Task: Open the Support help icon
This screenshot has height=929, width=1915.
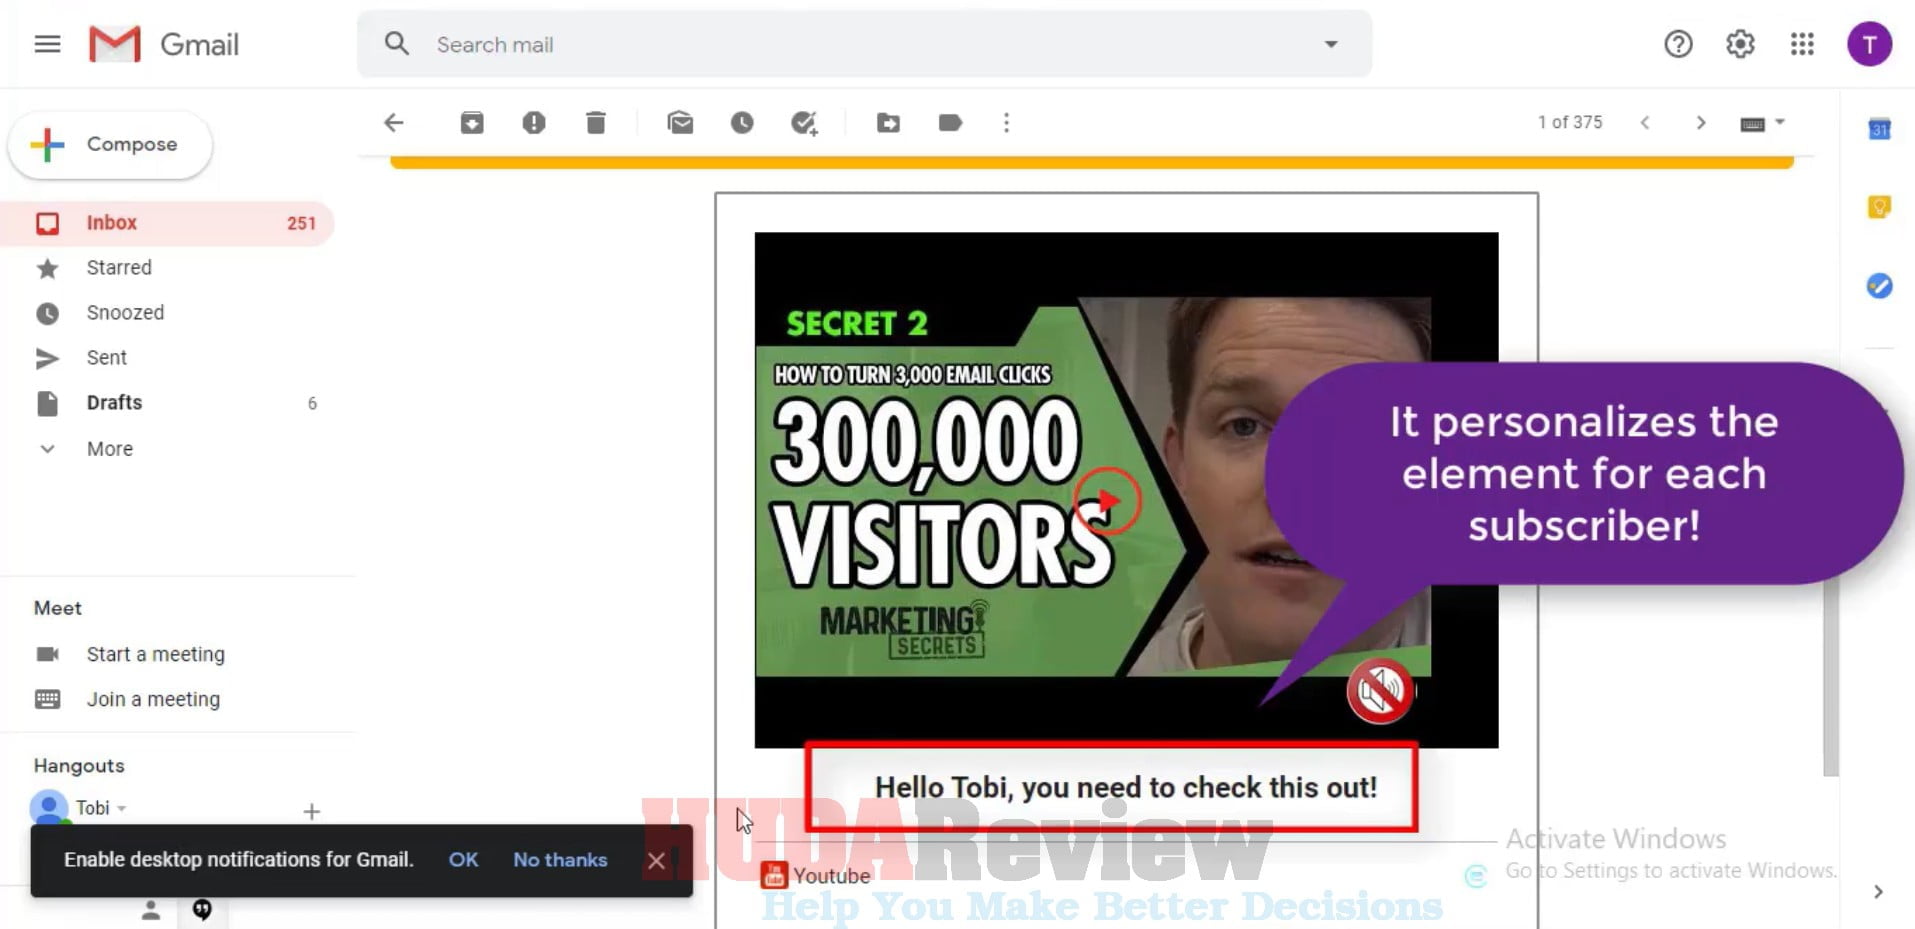Action: [1678, 44]
